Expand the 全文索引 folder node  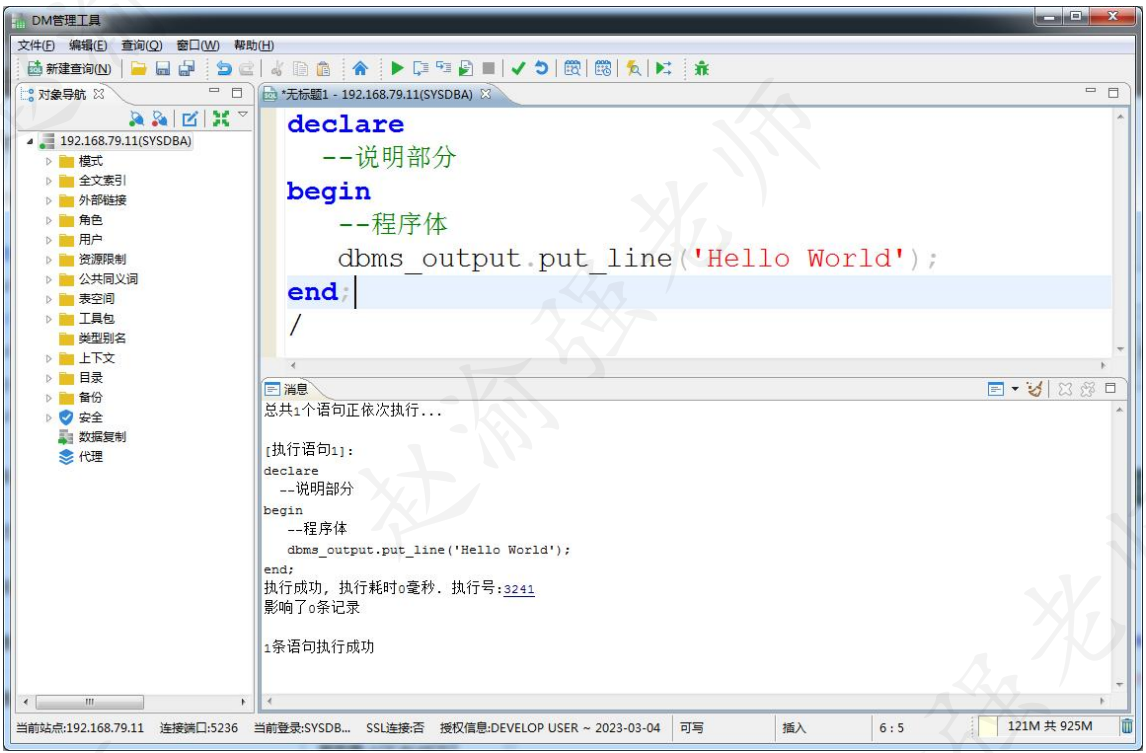49,181
